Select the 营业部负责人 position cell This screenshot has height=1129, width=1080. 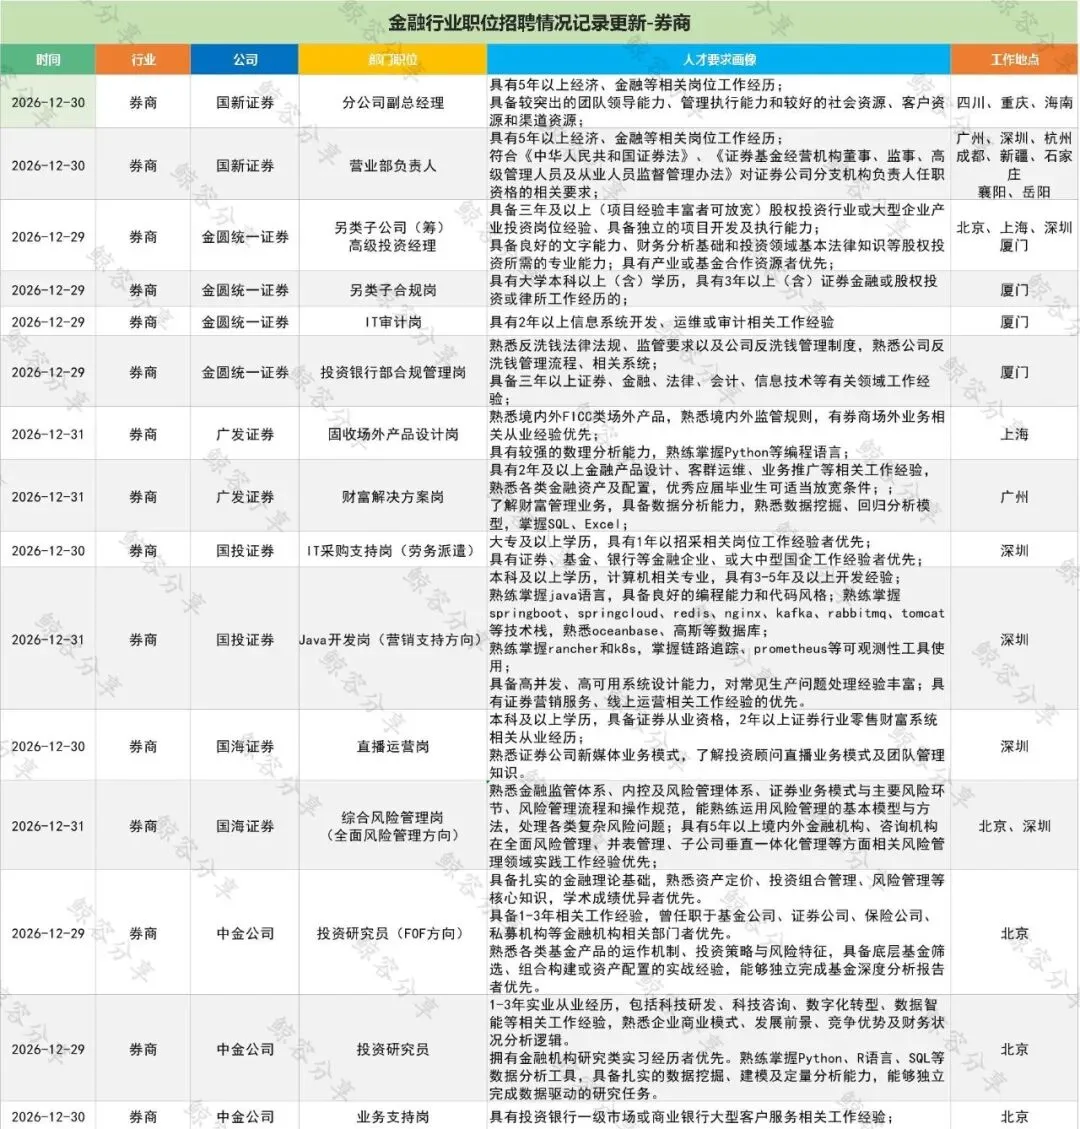pos(393,165)
